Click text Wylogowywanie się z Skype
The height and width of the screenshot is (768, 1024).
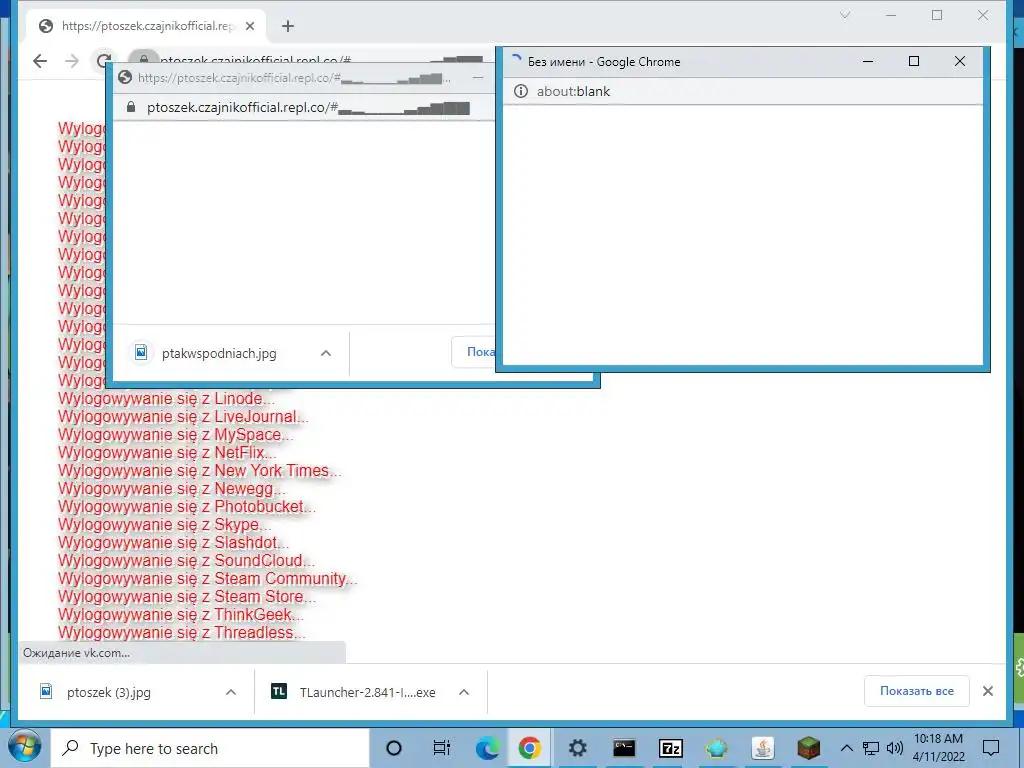[165, 524]
